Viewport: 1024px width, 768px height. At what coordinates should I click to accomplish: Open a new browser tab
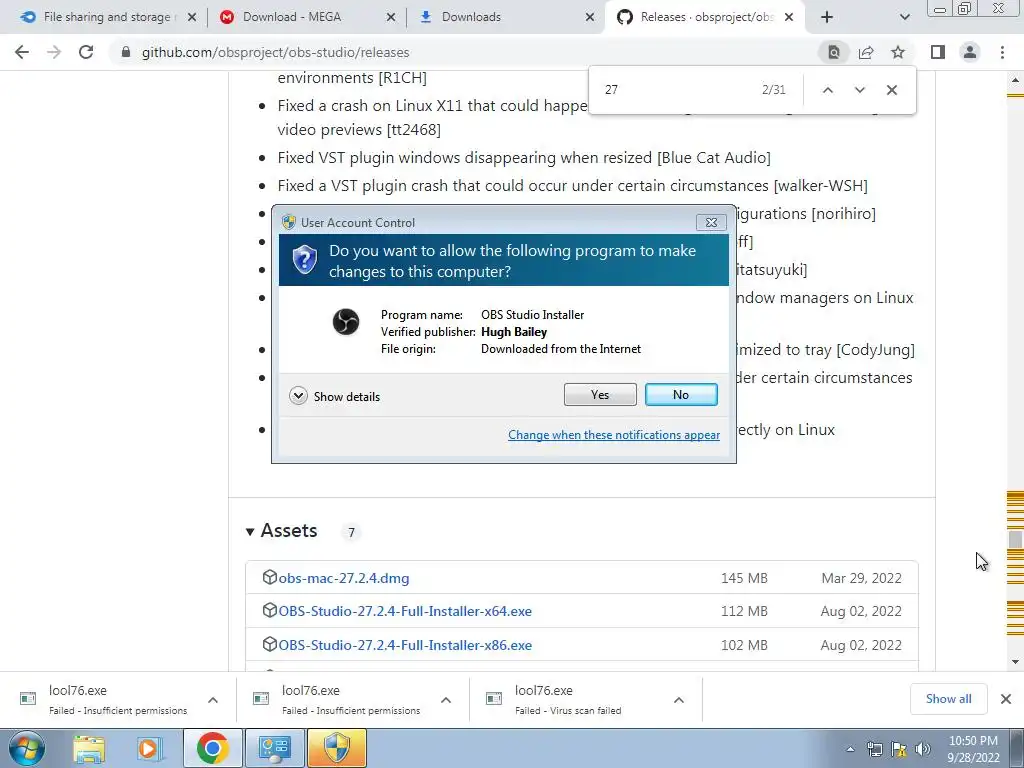click(827, 18)
